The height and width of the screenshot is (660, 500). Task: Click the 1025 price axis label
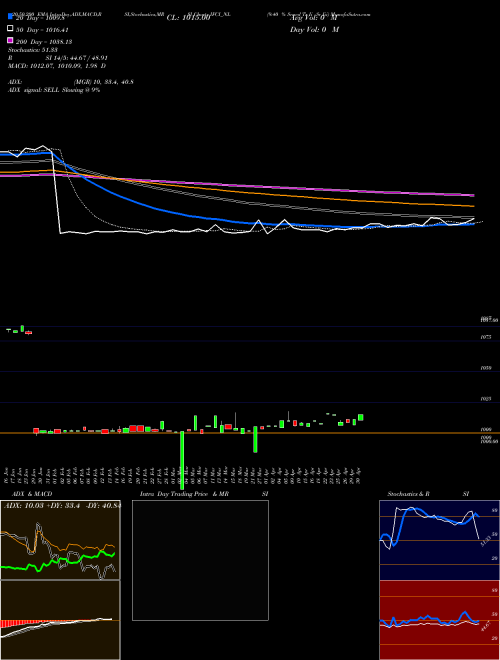486,399
